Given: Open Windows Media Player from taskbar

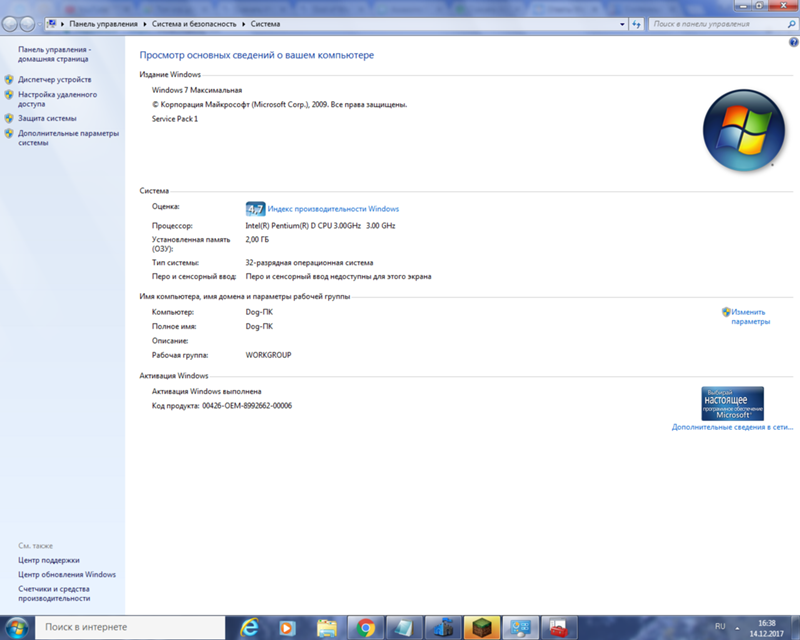Looking at the screenshot, I should pyautogui.click(x=287, y=627).
